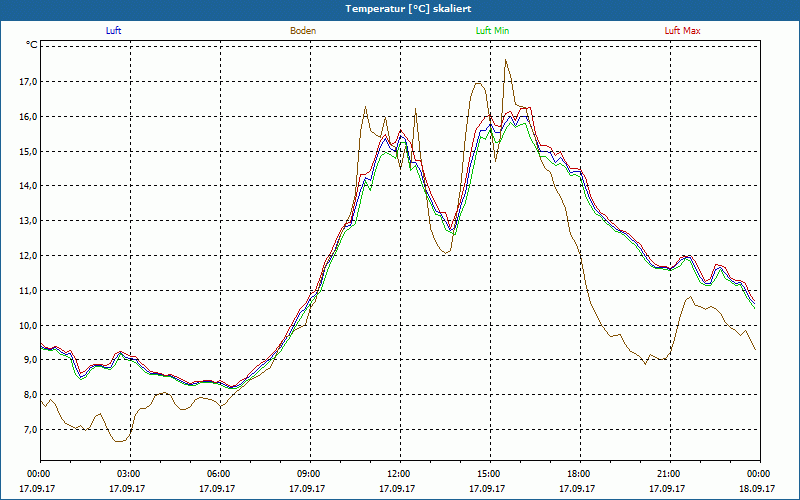Select the 11,0 y-axis value
The height and width of the screenshot is (500, 800).
click(x=29, y=291)
